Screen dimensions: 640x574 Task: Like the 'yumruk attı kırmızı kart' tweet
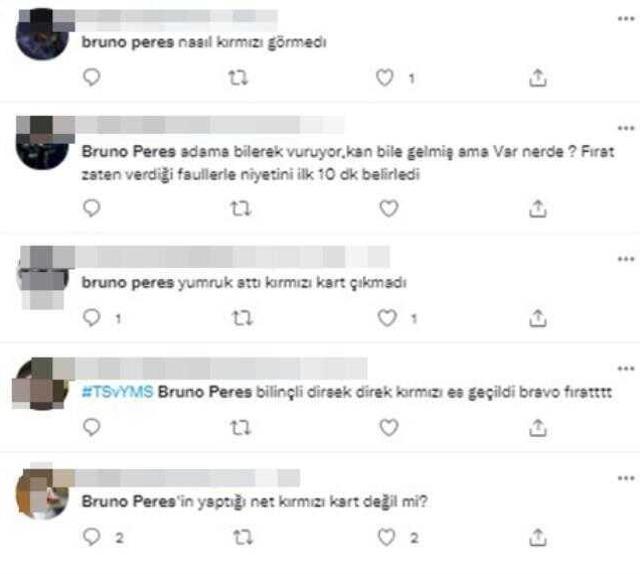pyautogui.click(x=387, y=318)
